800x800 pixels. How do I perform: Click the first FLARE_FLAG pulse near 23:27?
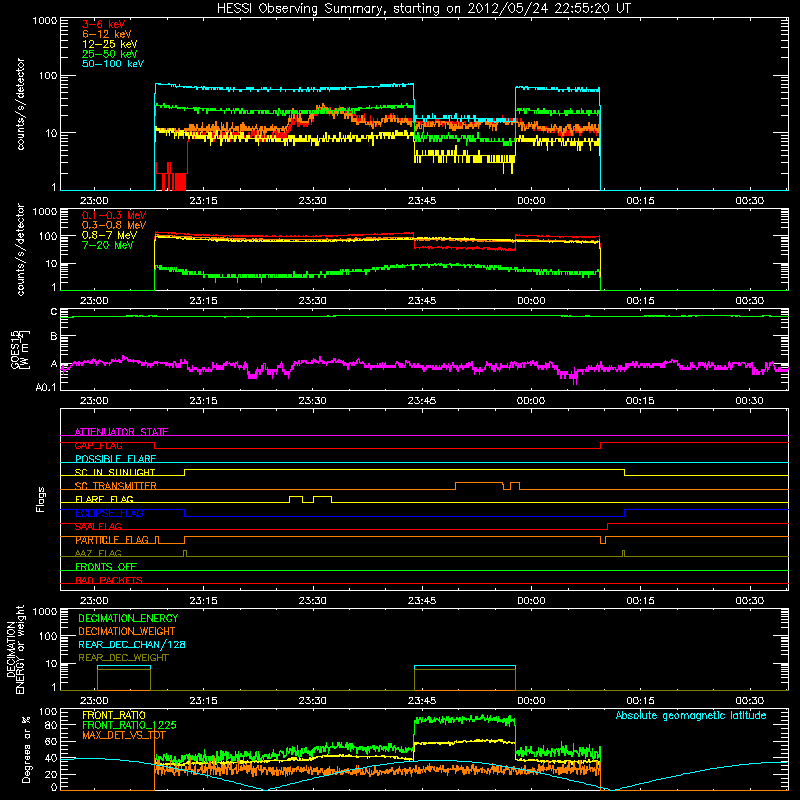[296, 499]
